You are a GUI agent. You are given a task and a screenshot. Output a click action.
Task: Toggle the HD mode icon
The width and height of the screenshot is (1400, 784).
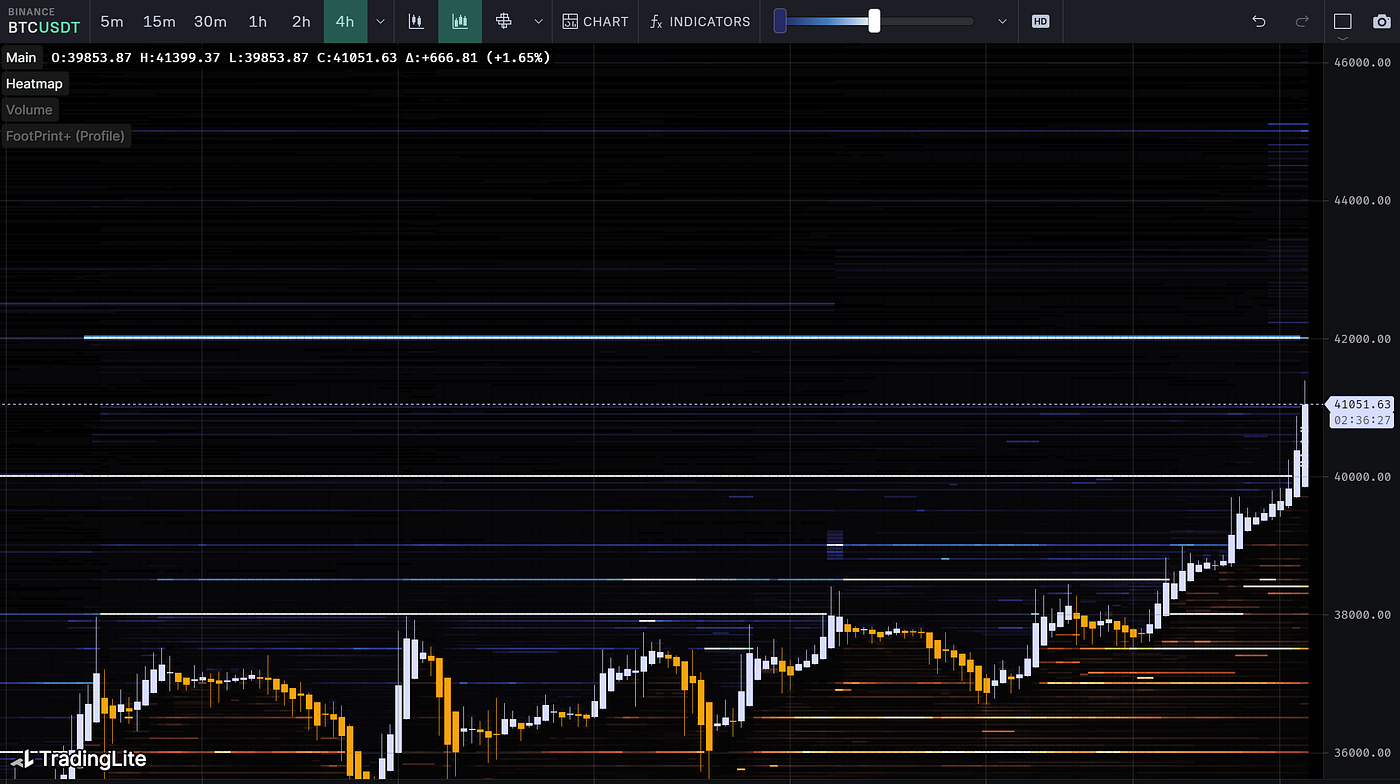1040,21
